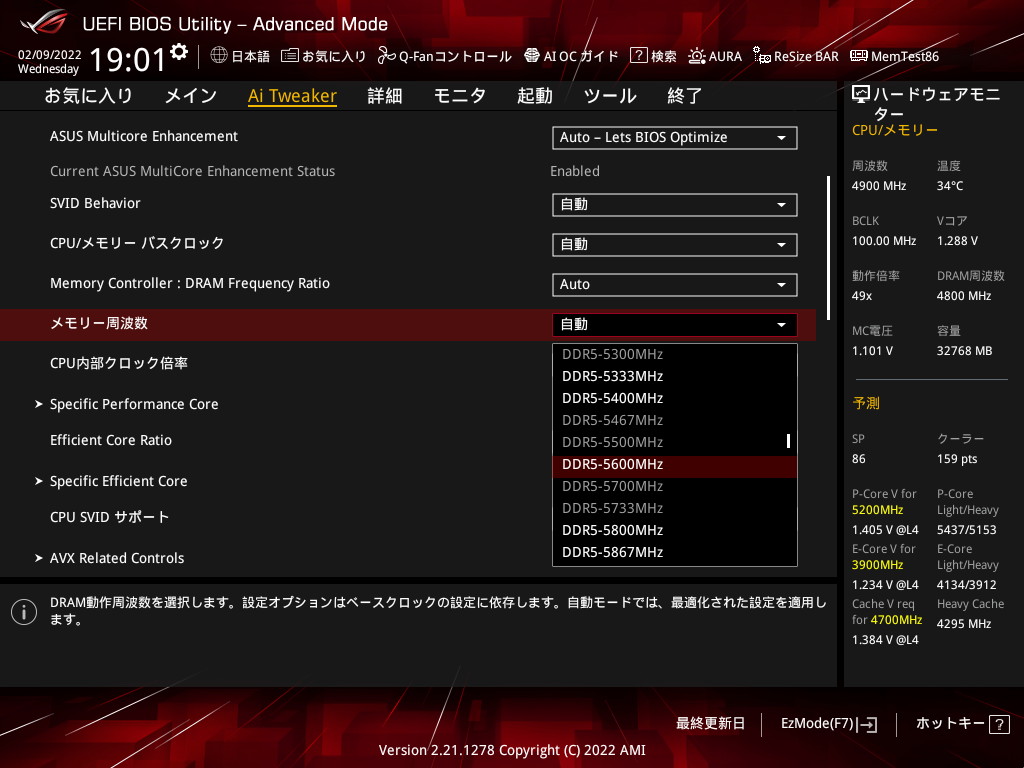Click the MemTest86 label
The image size is (1024, 768).
(x=904, y=56)
